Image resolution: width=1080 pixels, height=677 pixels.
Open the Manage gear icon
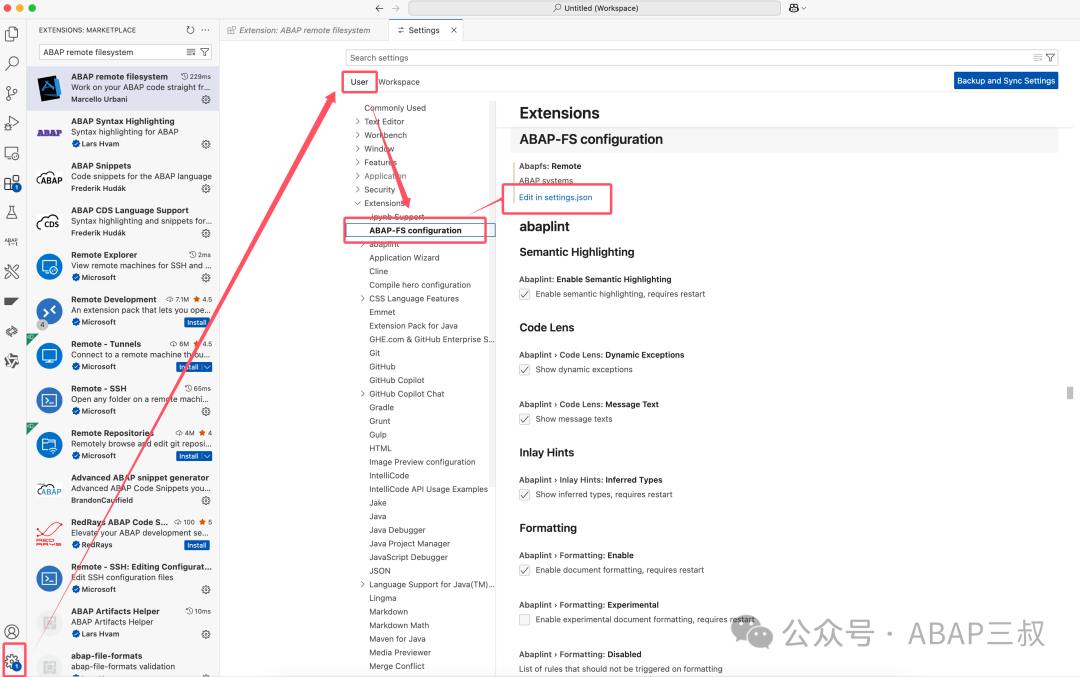(12, 662)
